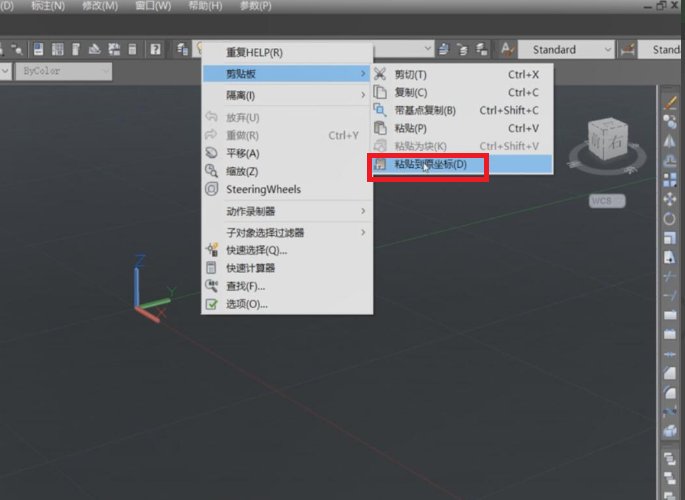Open 快速计算器 from context menu
This screenshot has width=685, height=500.
[287, 268]
